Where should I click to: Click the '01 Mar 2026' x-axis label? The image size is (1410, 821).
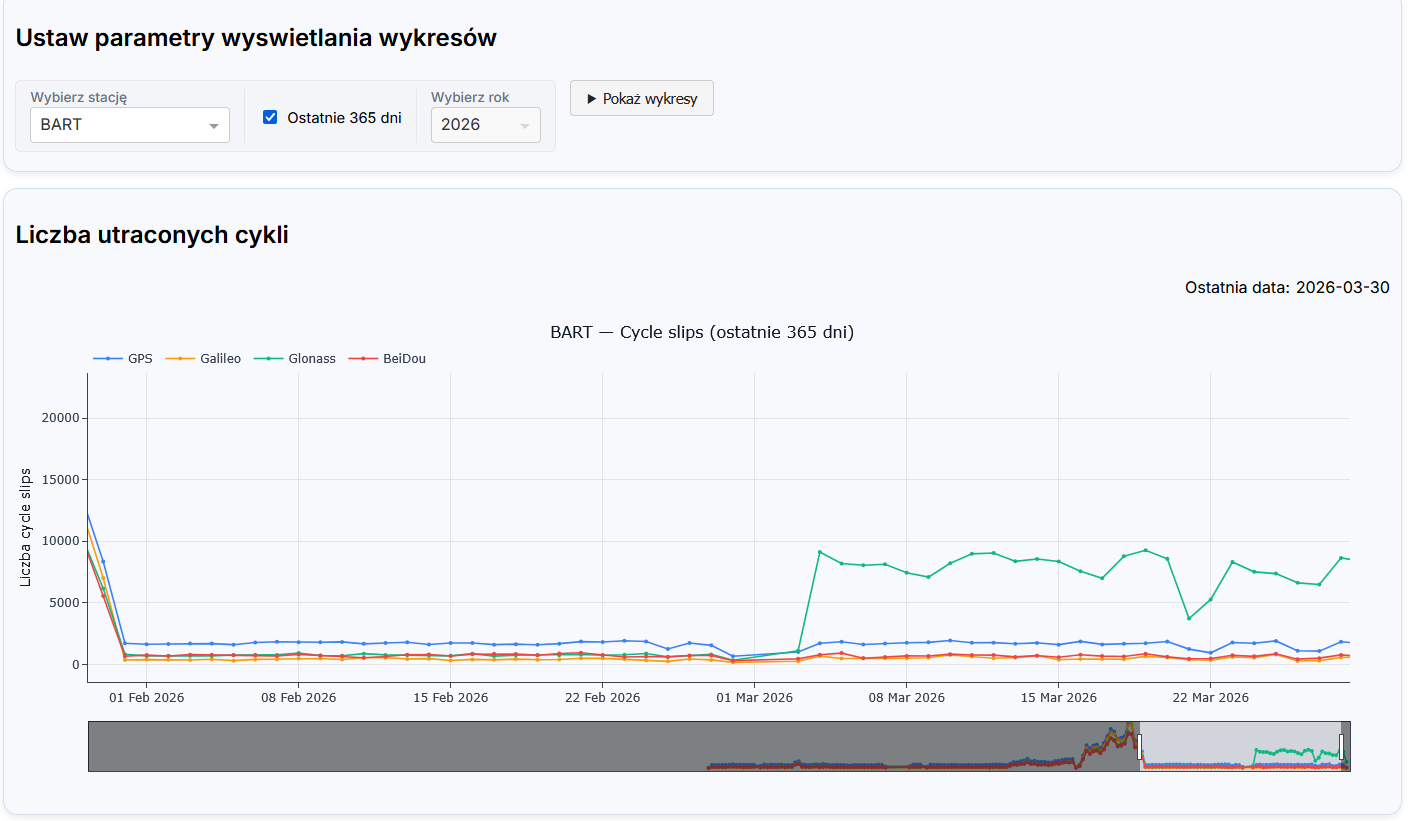click(754, 697)
